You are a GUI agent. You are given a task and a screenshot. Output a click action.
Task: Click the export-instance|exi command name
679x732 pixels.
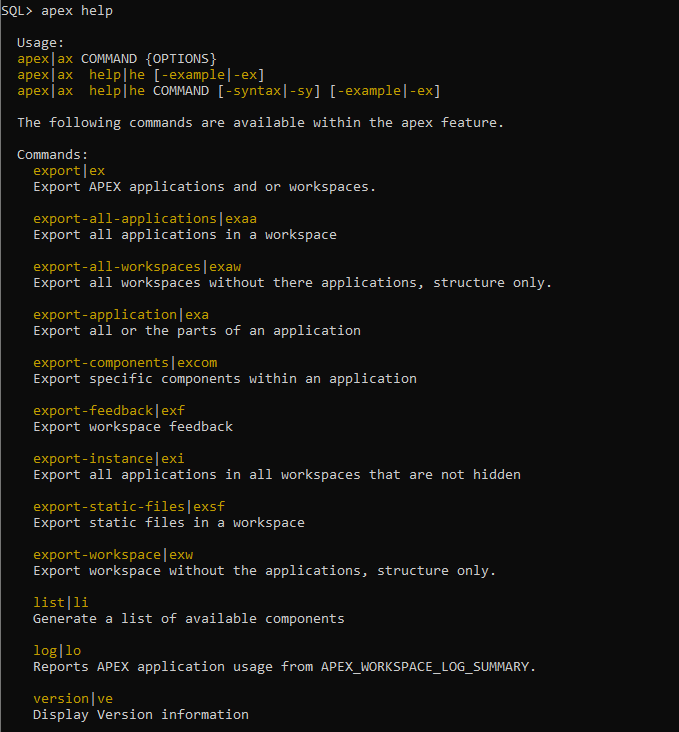click(x=109, y=459)
